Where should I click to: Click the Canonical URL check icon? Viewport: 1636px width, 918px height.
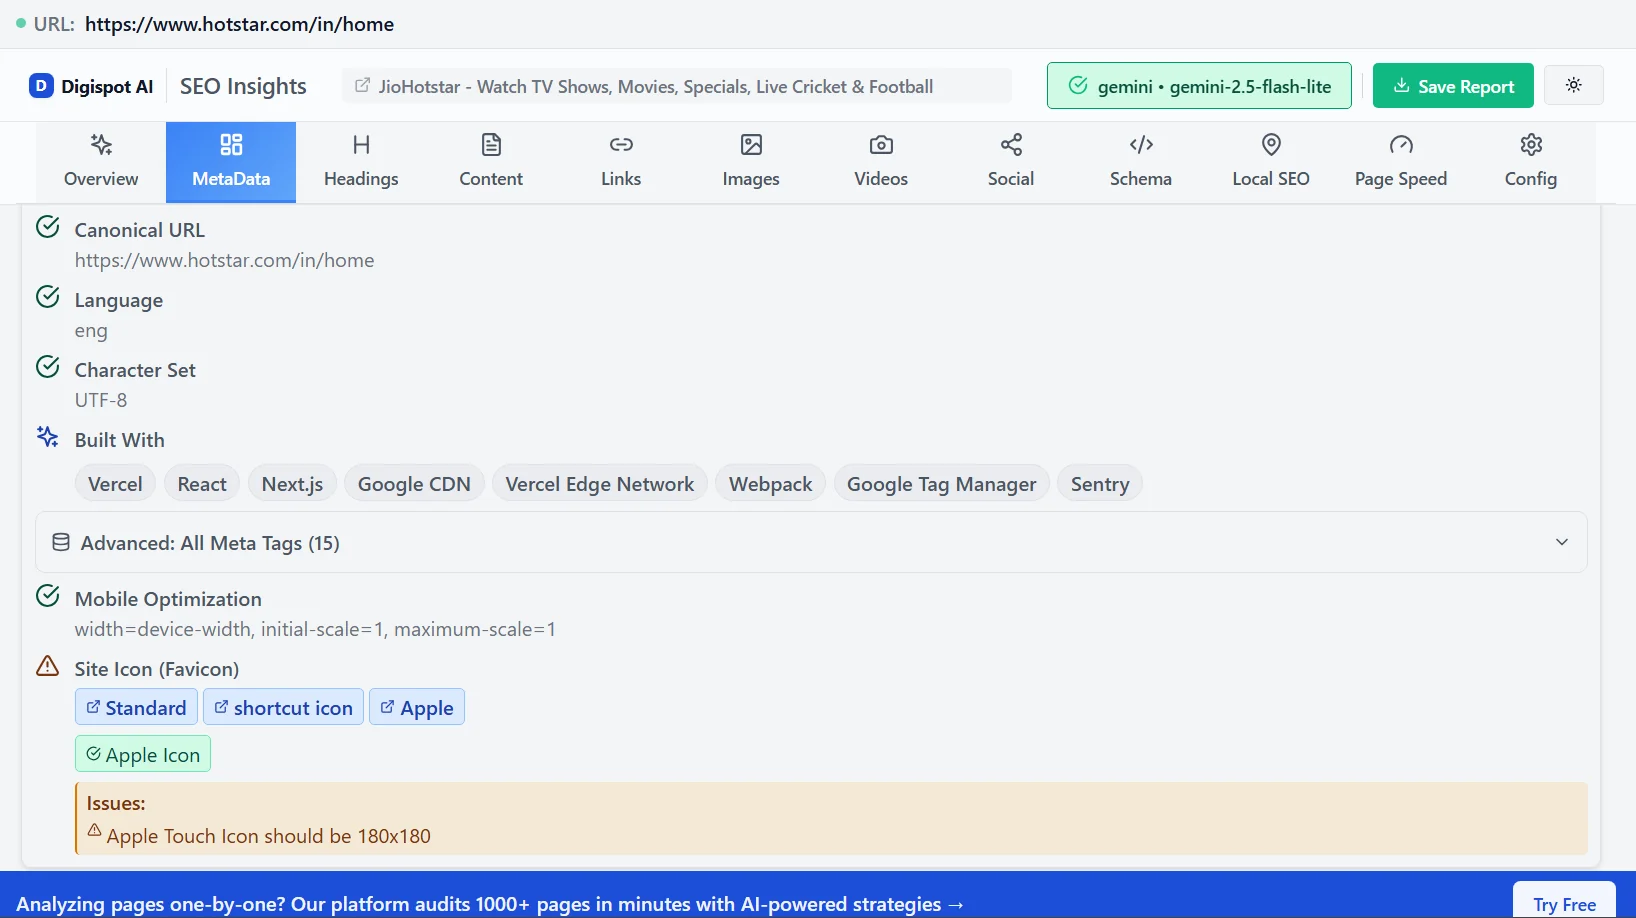[47, 227]
